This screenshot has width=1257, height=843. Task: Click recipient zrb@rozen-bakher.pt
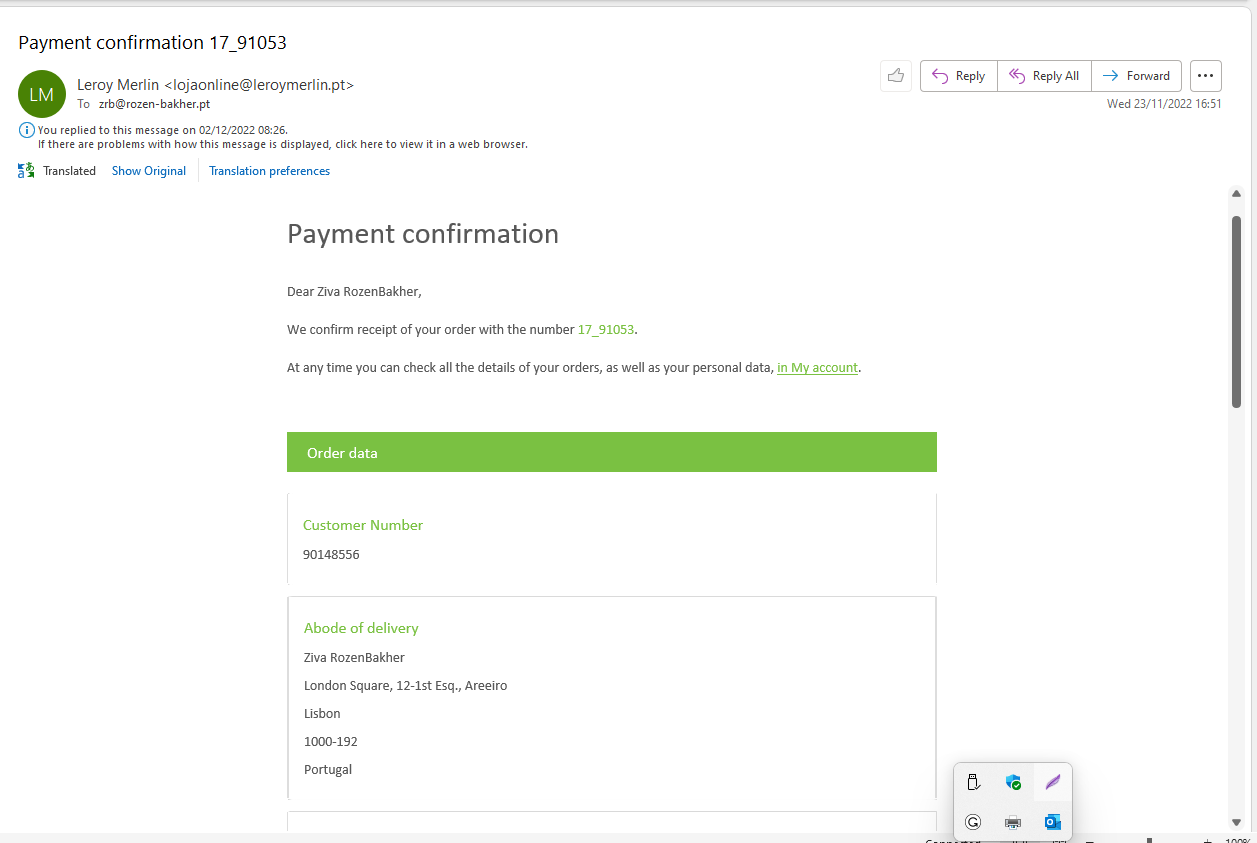tap(154, 104)
